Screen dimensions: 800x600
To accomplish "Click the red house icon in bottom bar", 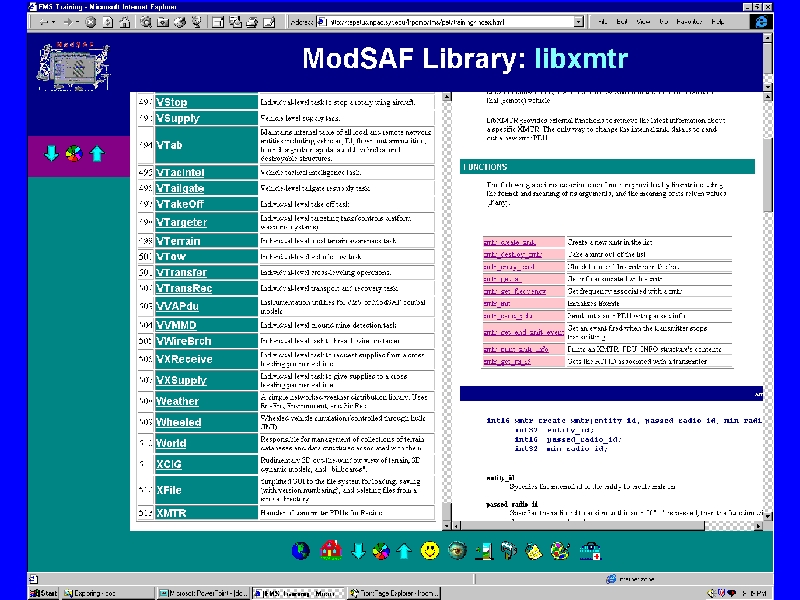I will coord(331,550).
